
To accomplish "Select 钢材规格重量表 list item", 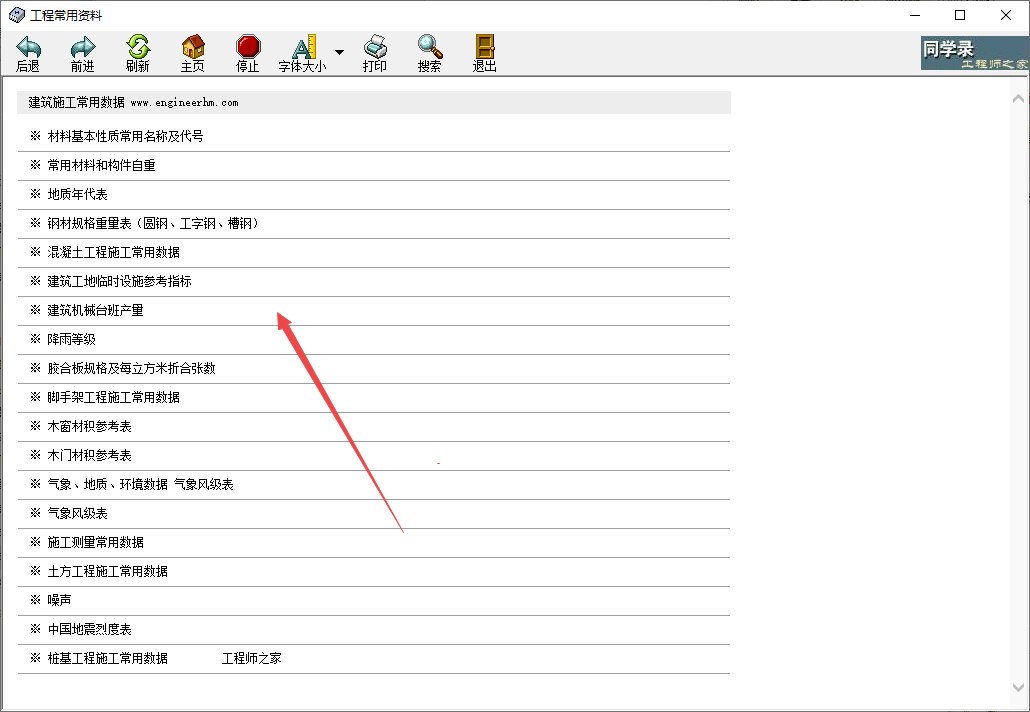I will tap(155, 223).
